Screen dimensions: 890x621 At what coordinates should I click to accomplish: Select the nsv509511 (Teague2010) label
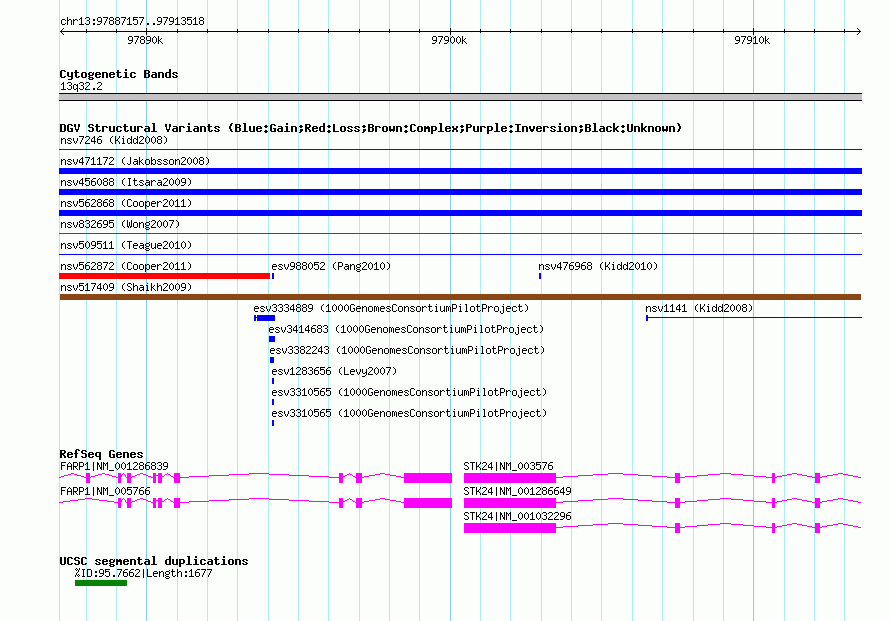(x=125, y=245)
